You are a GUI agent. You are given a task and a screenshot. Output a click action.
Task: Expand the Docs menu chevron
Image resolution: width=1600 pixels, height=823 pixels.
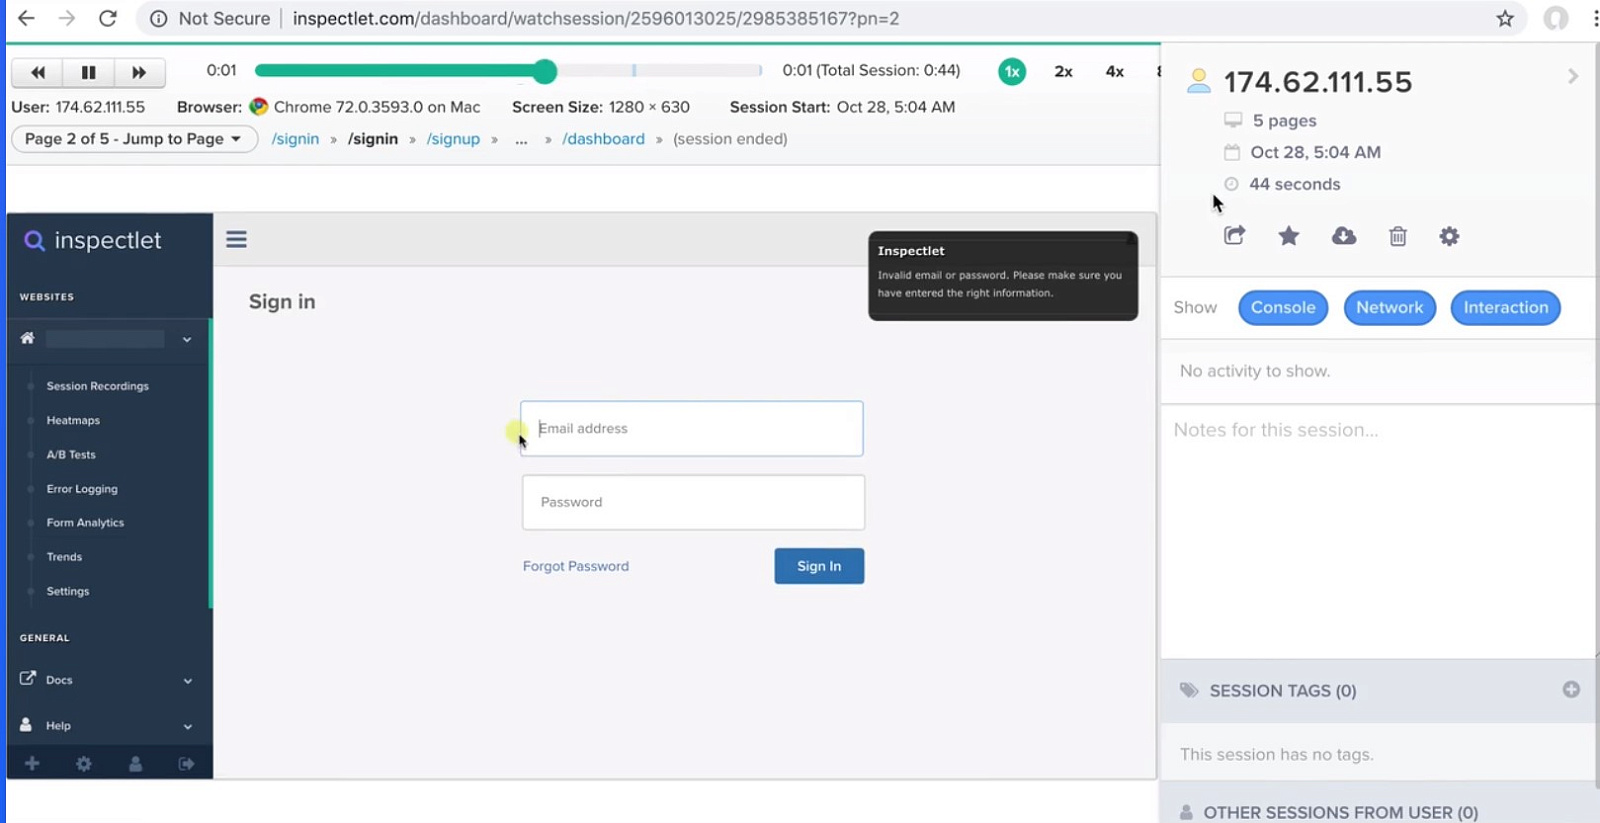coord(187,681)
